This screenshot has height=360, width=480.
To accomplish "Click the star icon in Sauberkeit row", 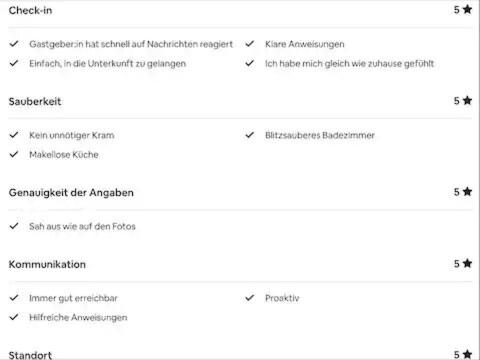I will (x=467, y=100).
